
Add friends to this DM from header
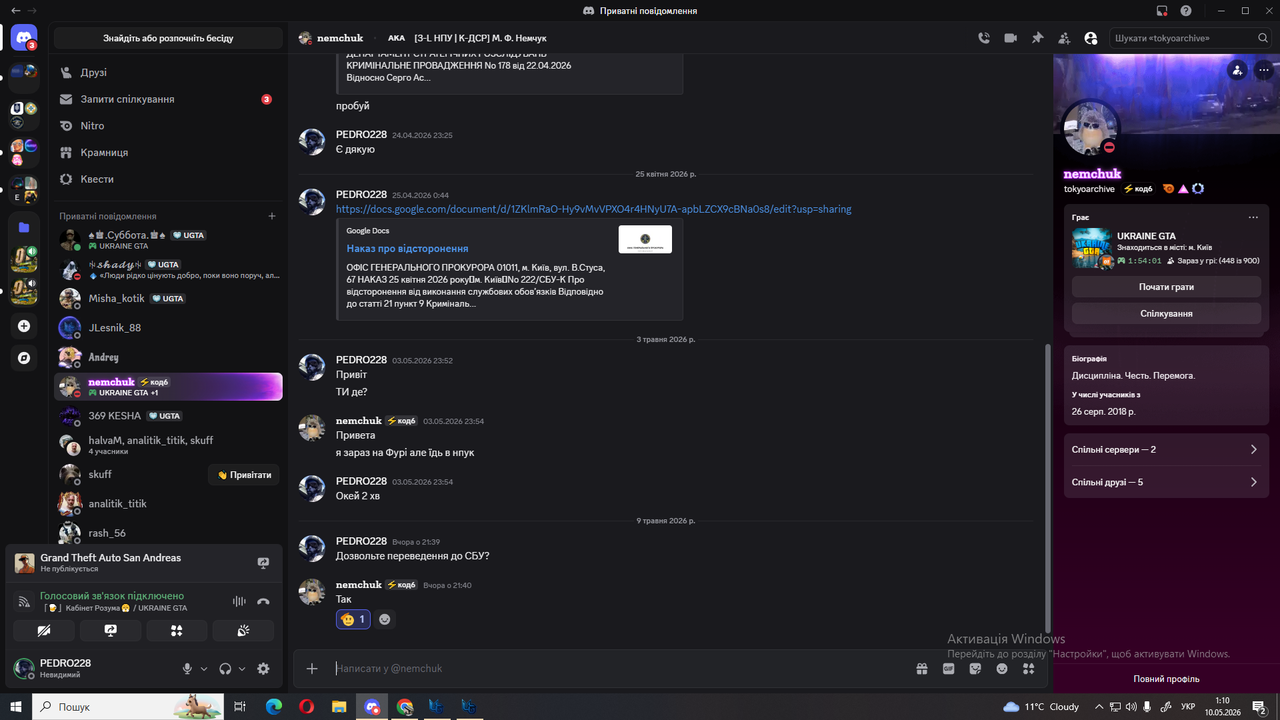1064,38
